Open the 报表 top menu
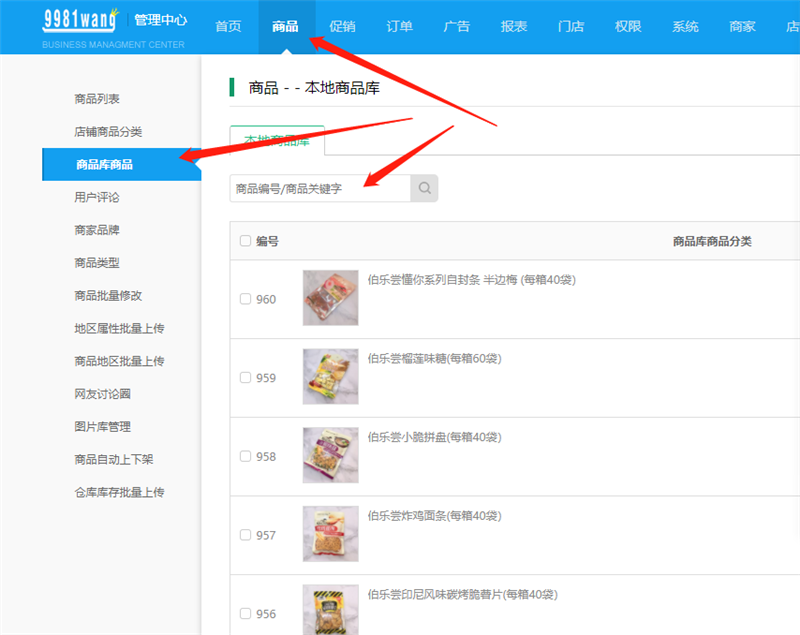This screenshot has height=635, width=800. [x=514, y=27]
